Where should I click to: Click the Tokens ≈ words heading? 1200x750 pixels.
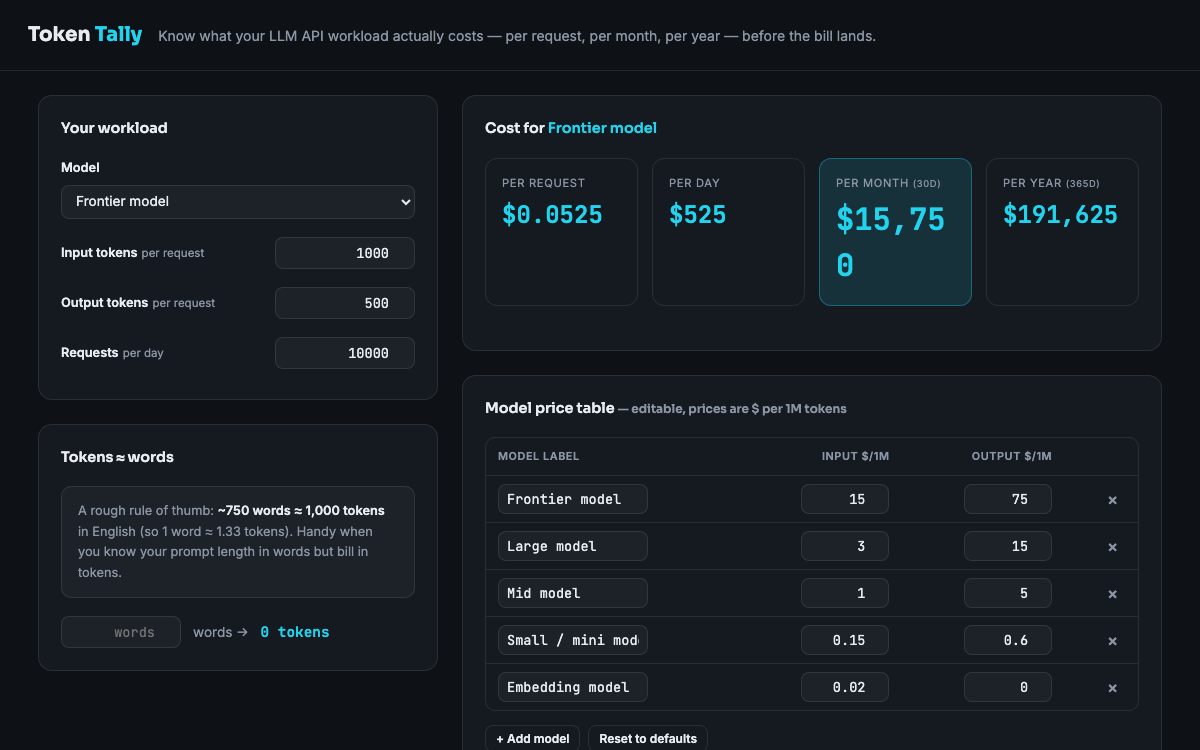click(117, 457)
